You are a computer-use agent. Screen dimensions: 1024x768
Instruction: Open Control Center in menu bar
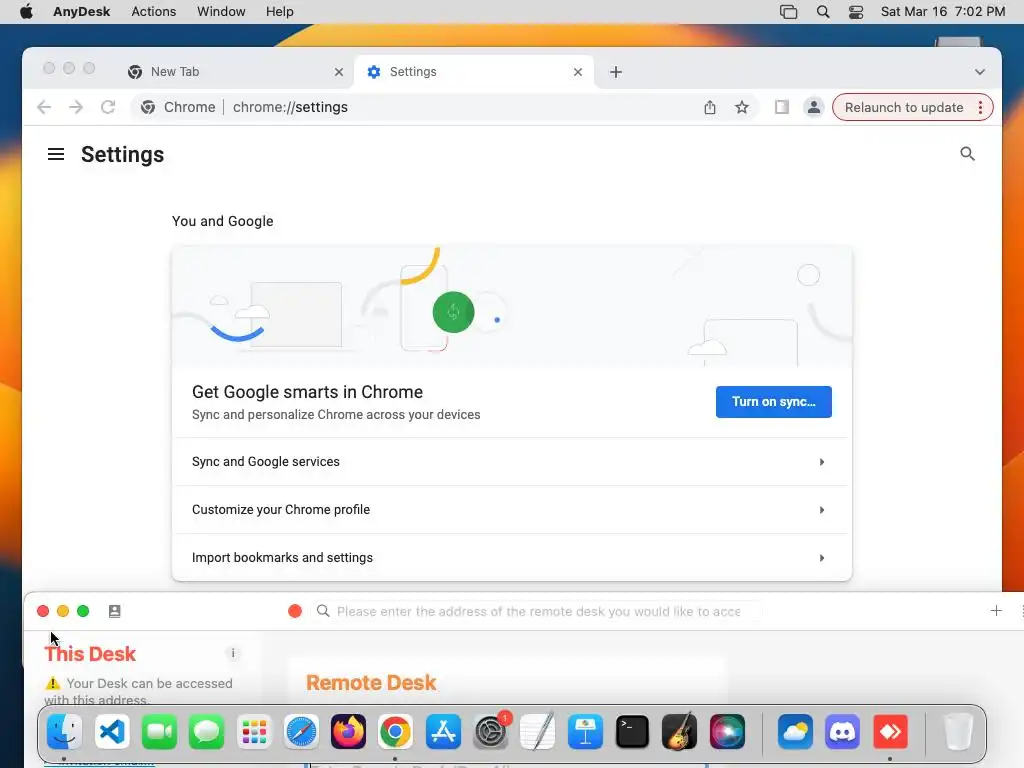point(856,12)
